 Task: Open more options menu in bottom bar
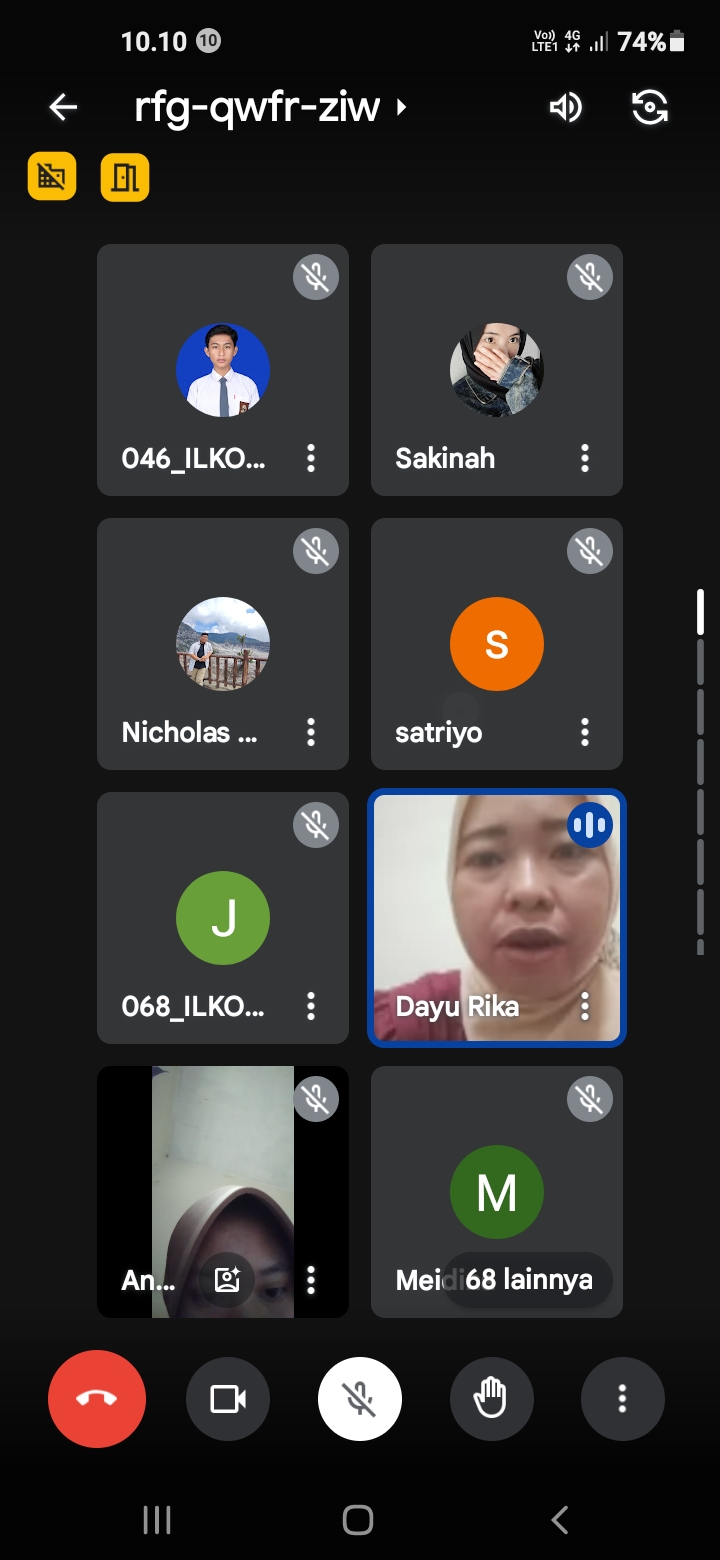[622, 1398]
